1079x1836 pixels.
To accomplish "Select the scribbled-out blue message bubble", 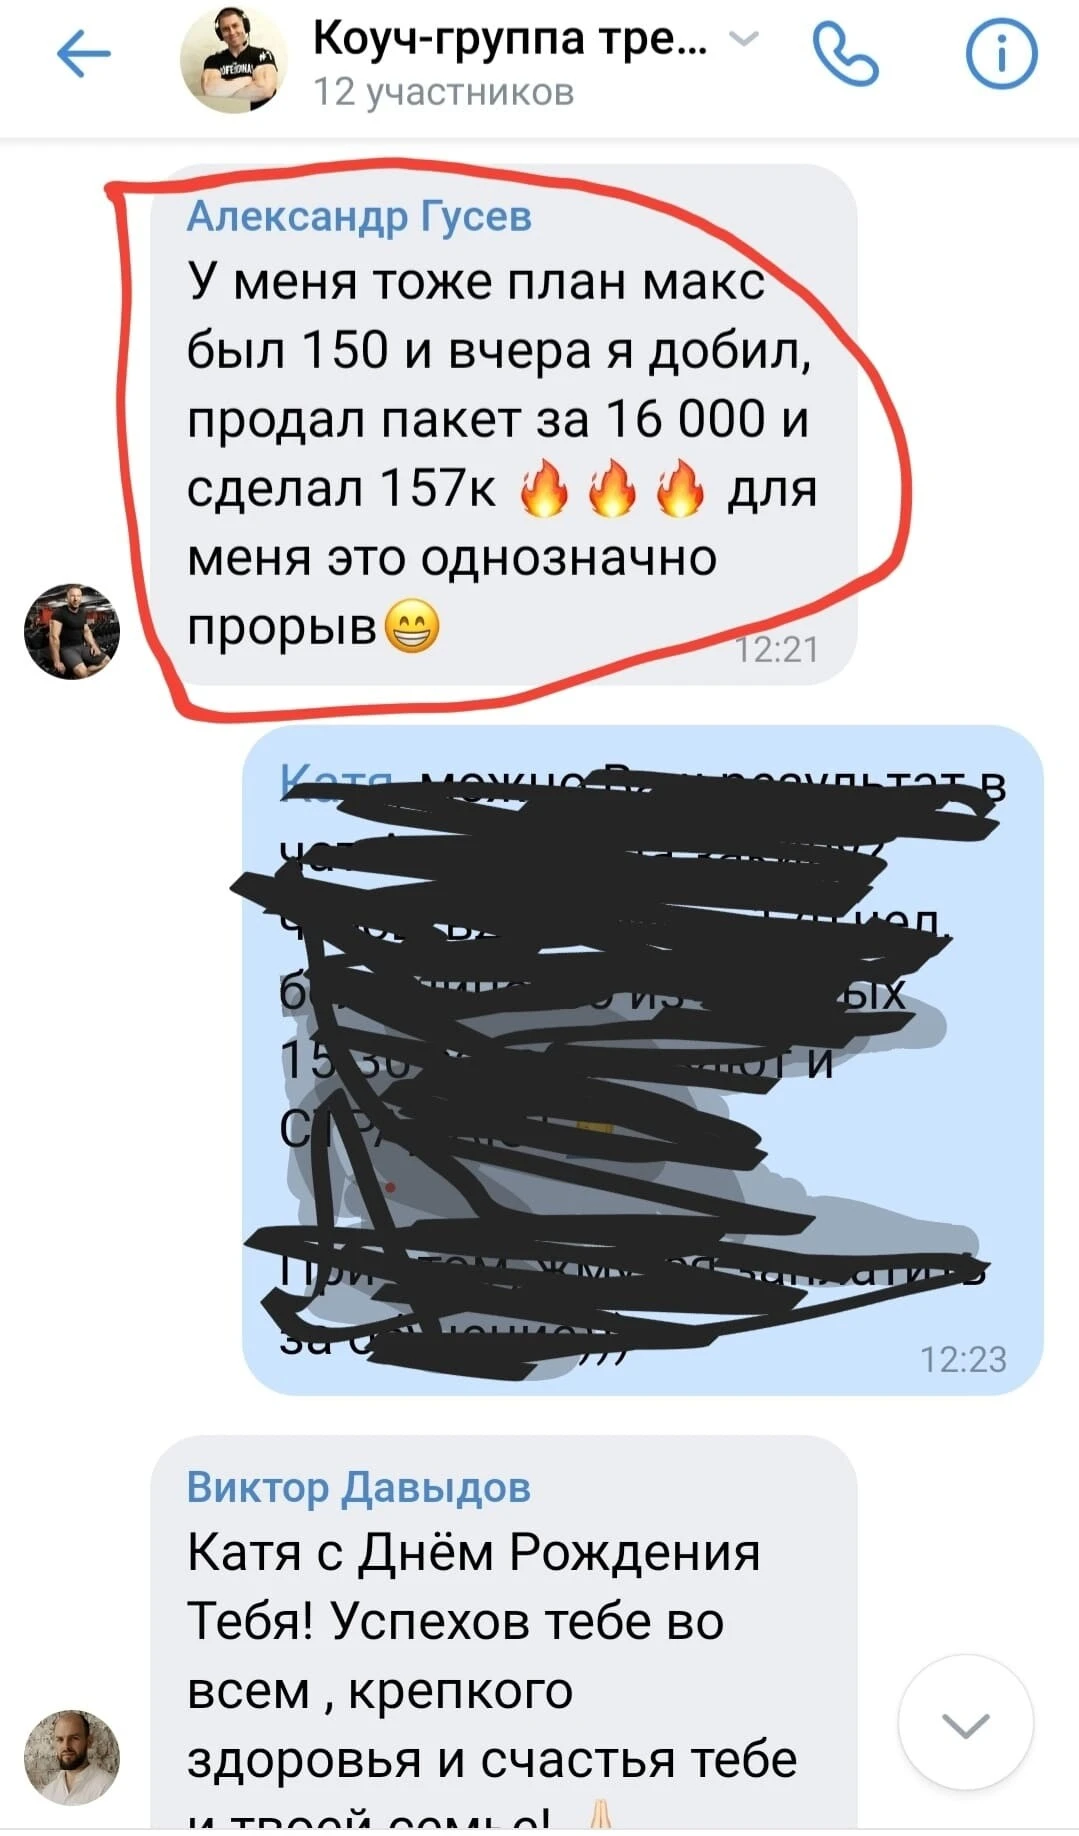I will tap(643, 1060).
